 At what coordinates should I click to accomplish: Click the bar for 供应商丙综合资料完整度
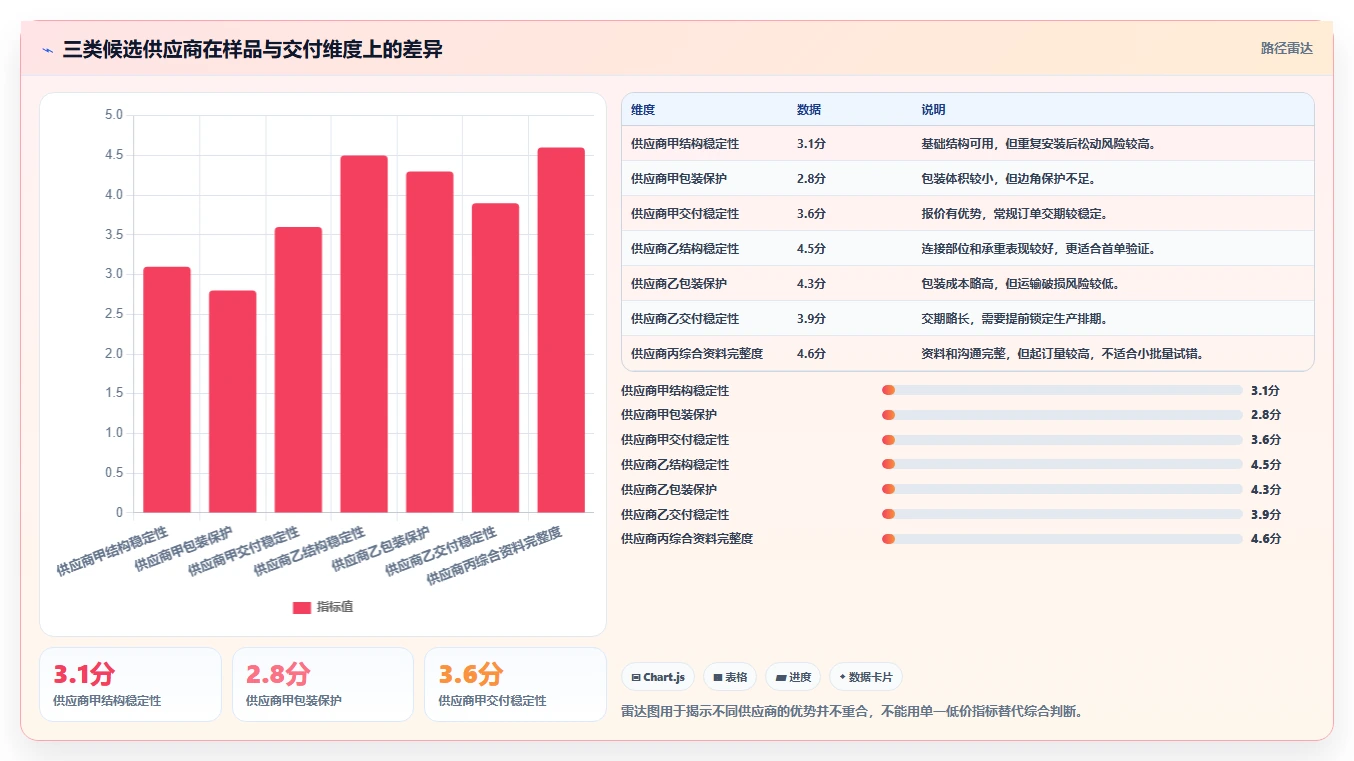pos(561,330)
